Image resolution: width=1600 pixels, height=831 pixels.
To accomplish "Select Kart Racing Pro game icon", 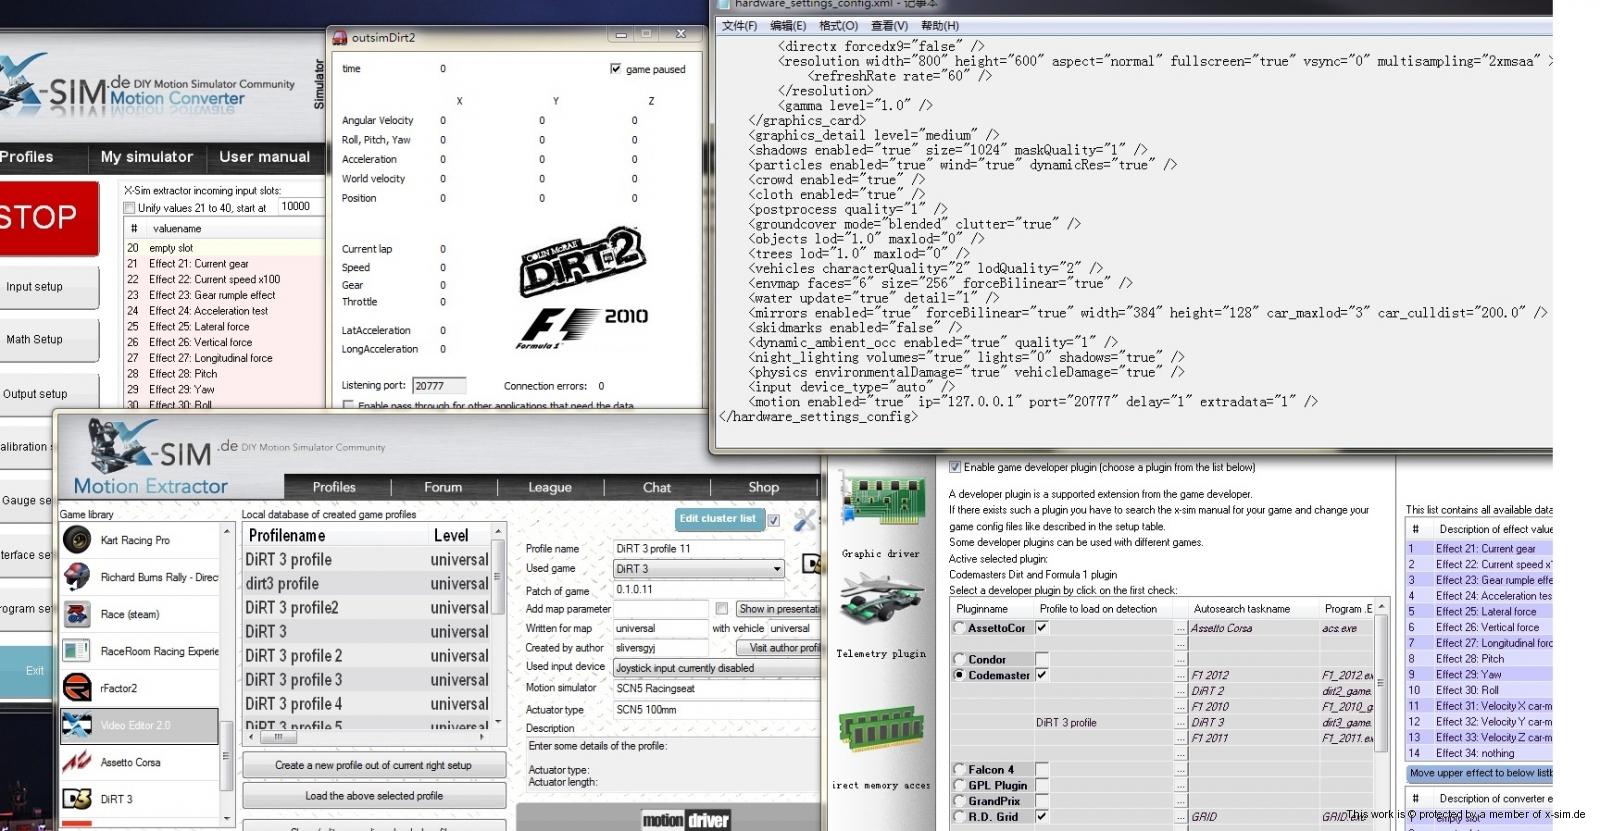I will coord(77,540).
